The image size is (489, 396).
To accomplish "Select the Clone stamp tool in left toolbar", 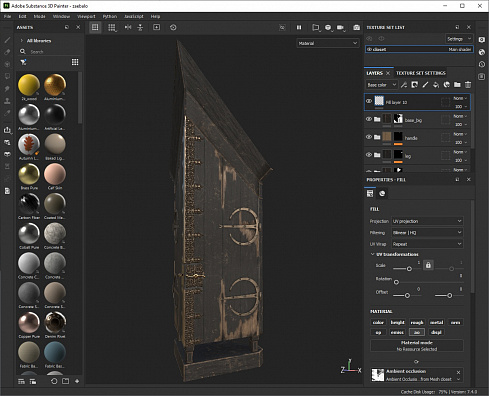I will [7, 101].
